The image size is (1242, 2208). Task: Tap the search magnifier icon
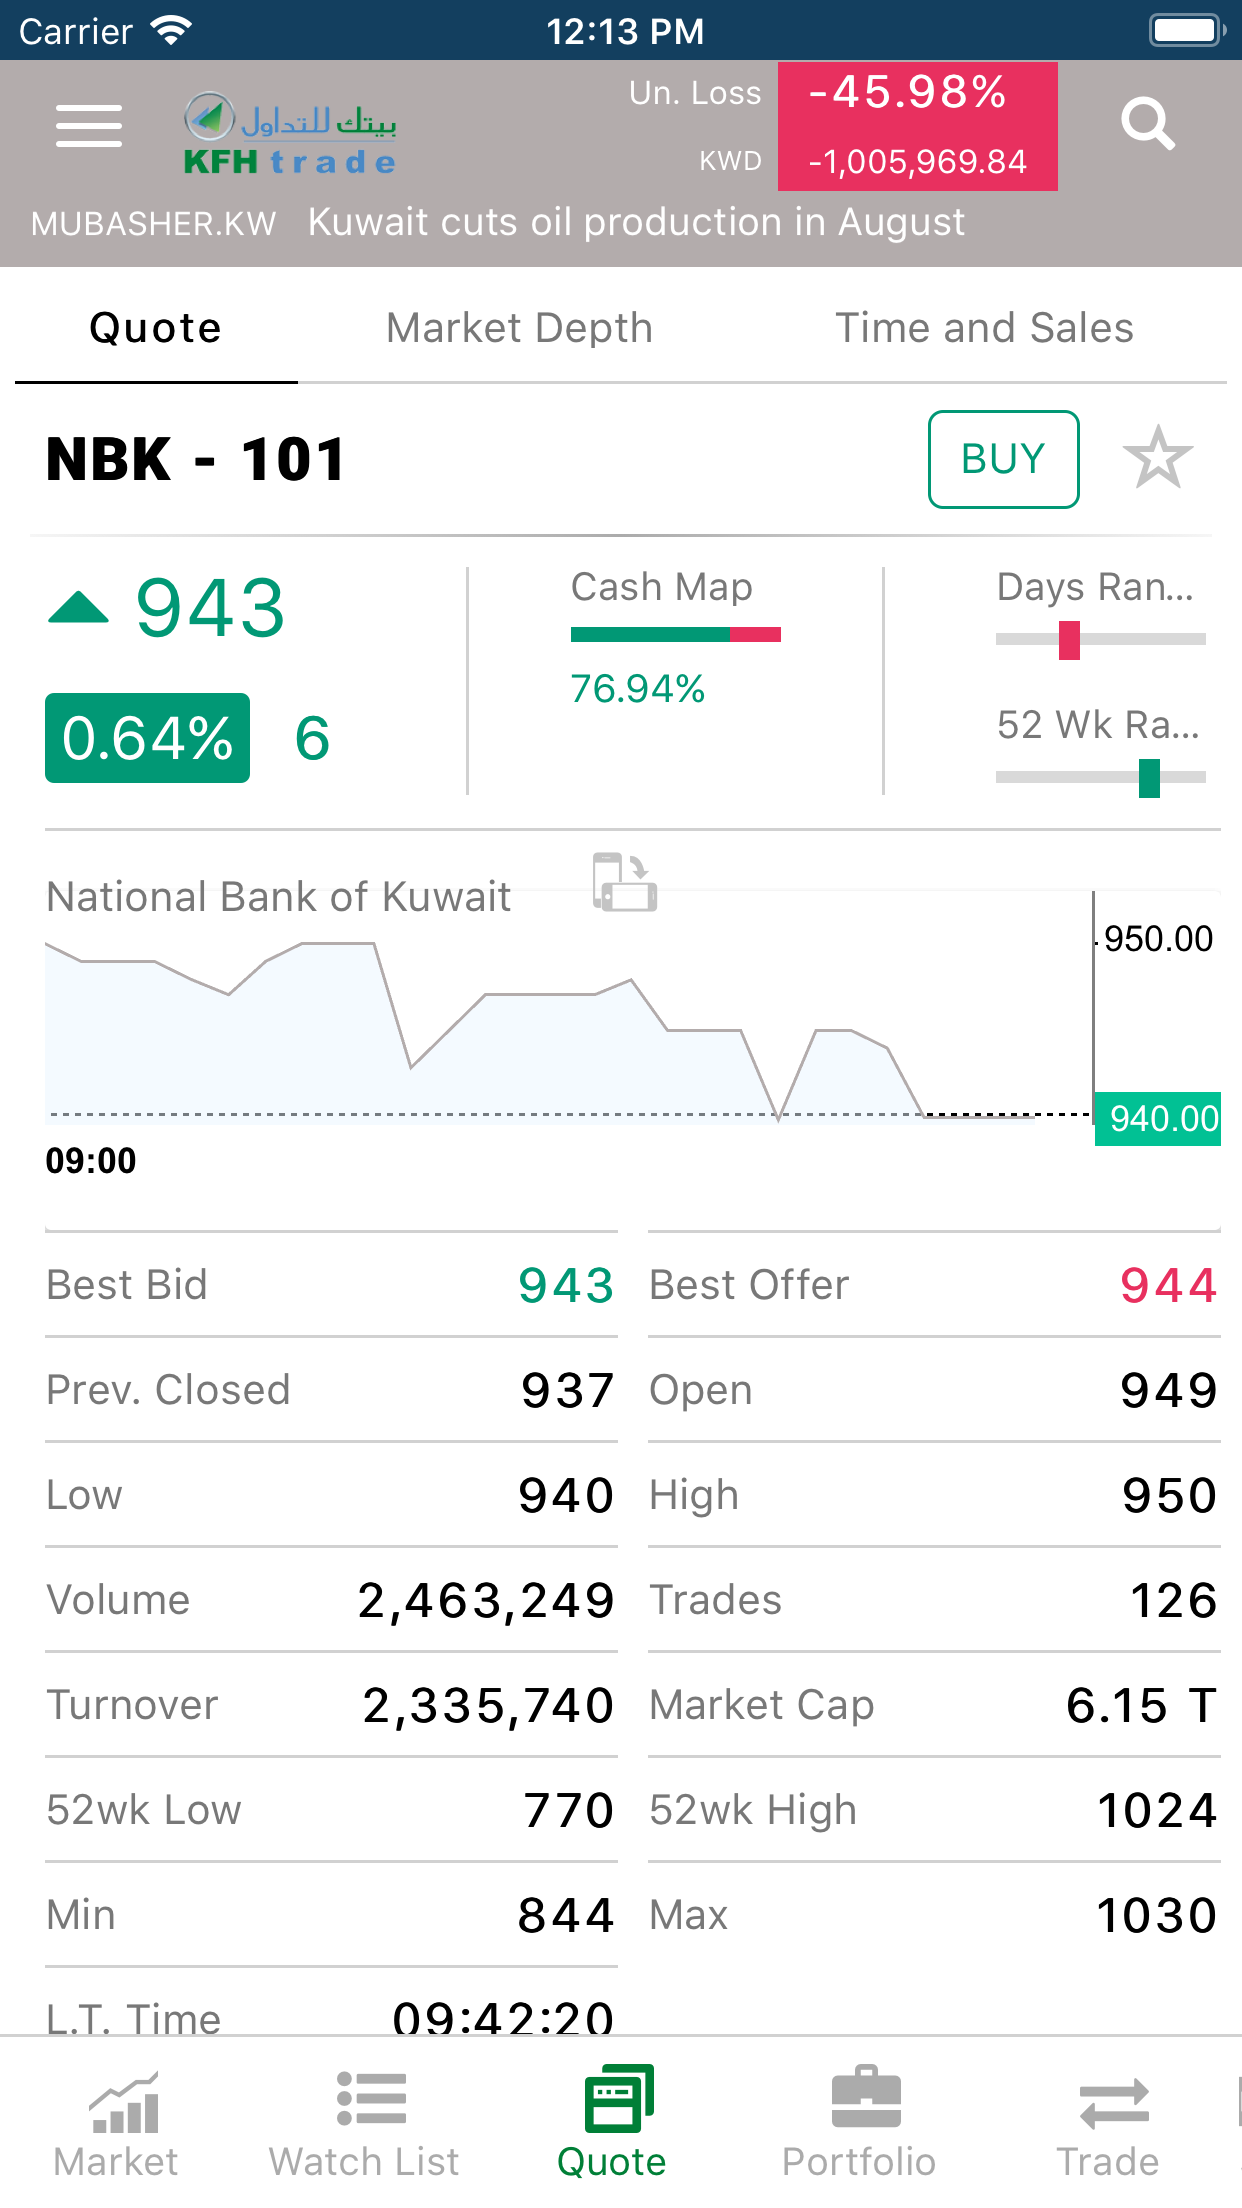[x=1147, y=124]
